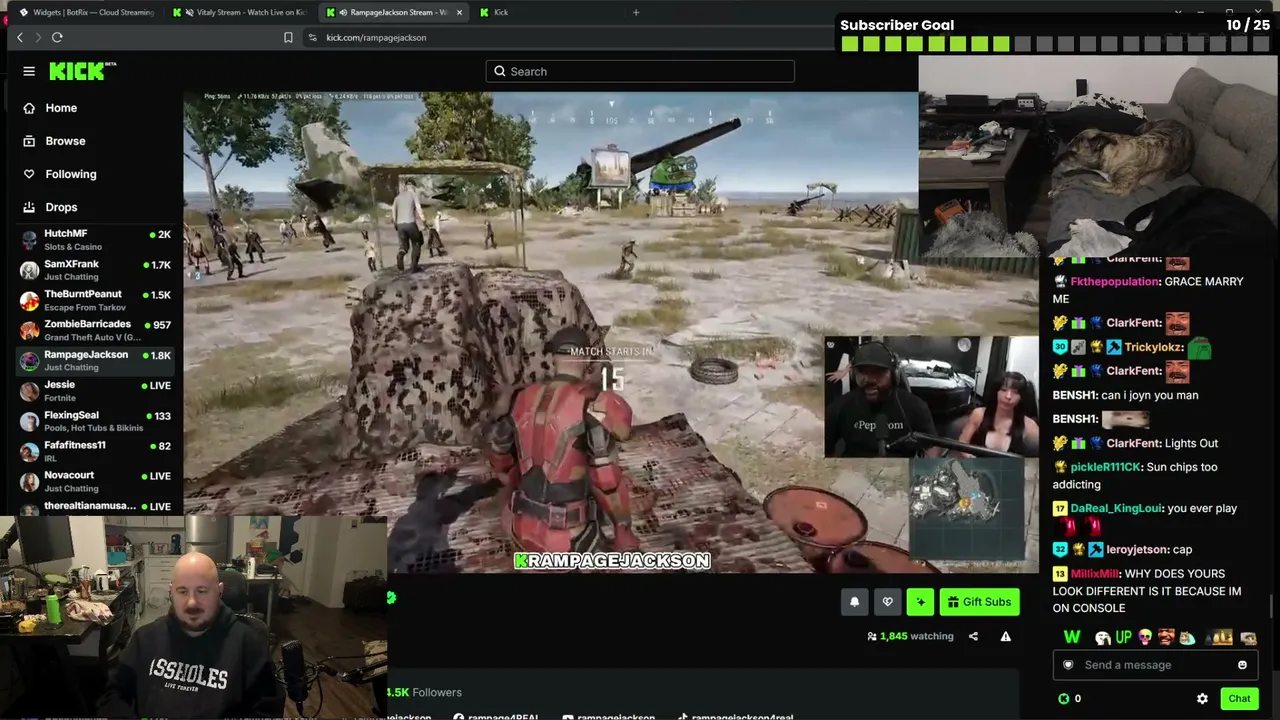
Task: Go back with the browser back arrow
Action: click(x=20, y=37)
